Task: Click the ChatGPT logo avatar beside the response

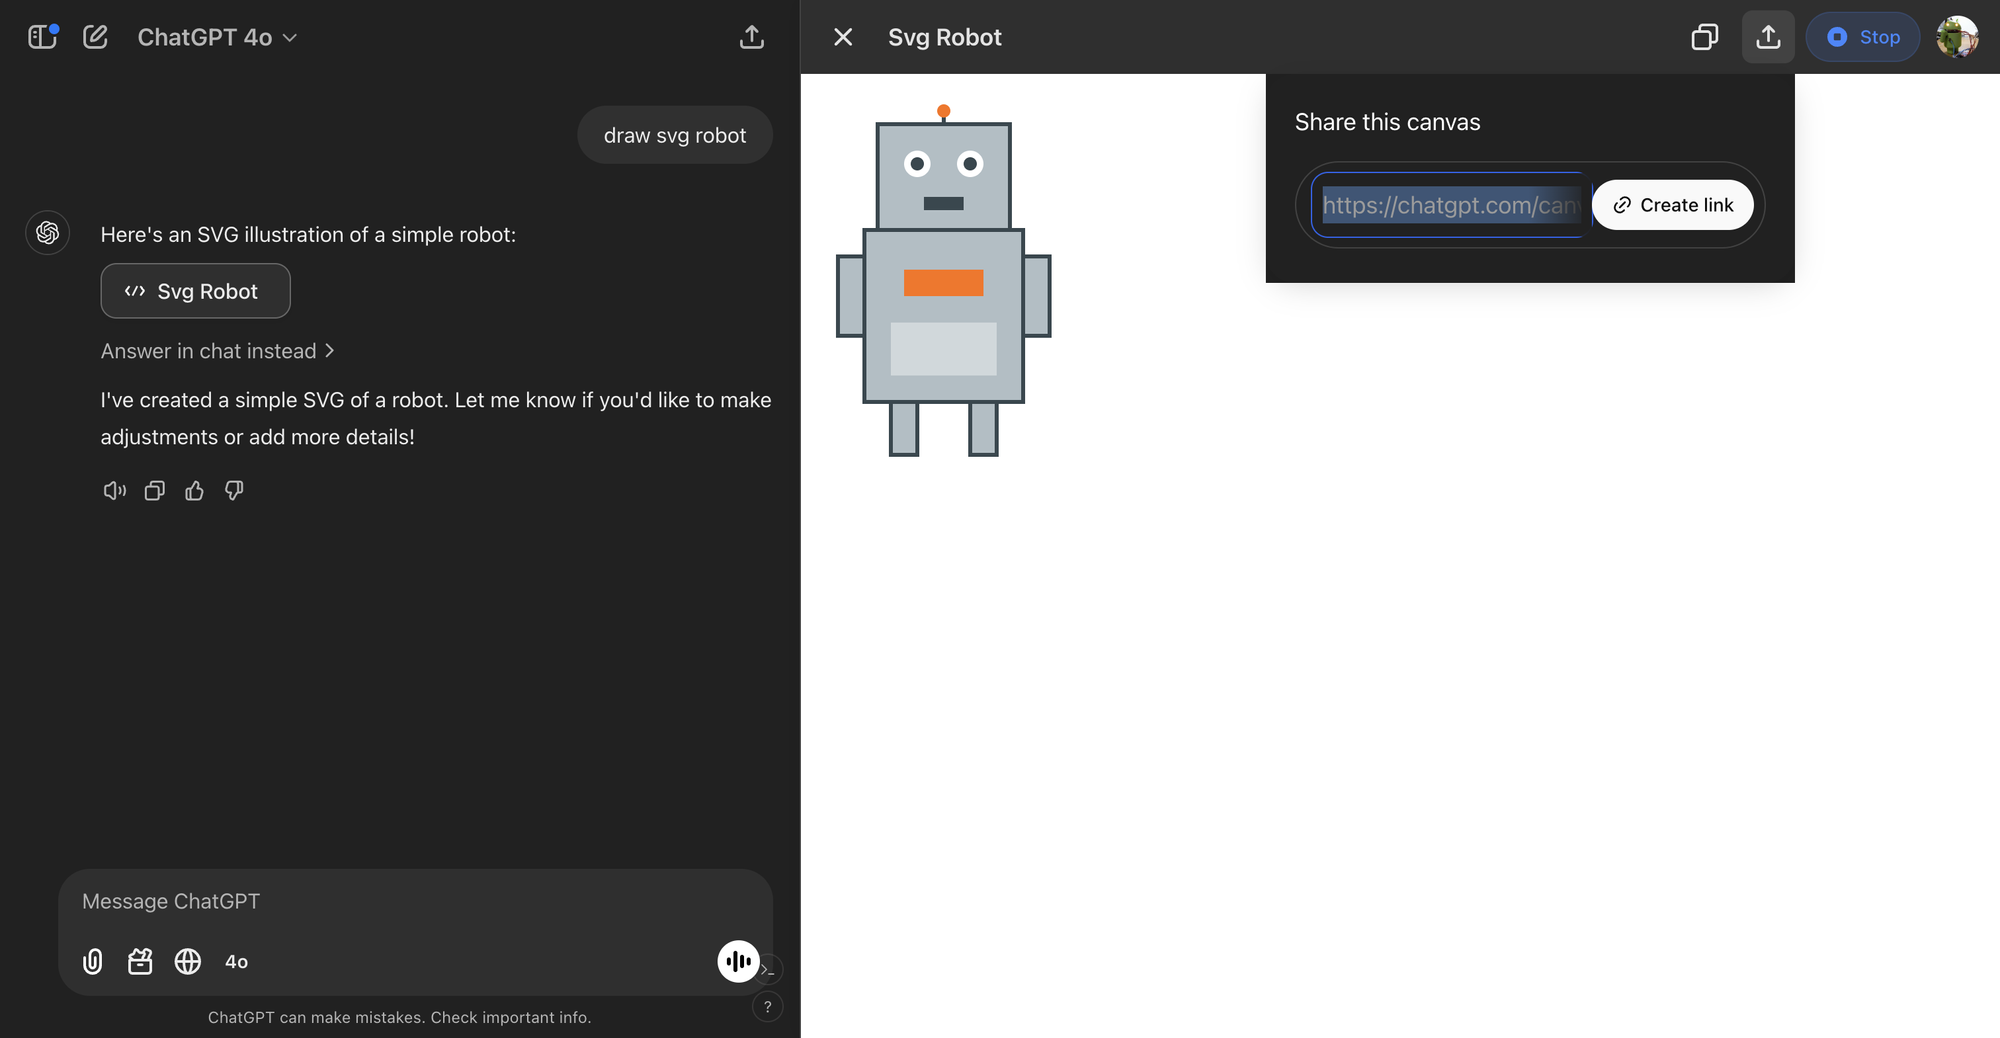Action: point(47,233)
